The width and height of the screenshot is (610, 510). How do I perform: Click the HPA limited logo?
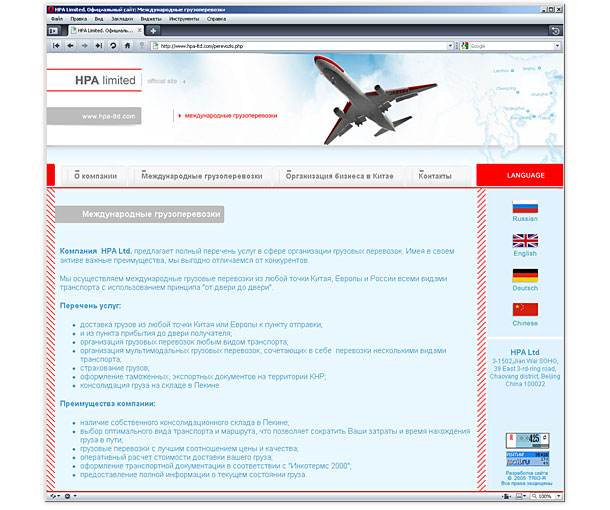[105, 80]
